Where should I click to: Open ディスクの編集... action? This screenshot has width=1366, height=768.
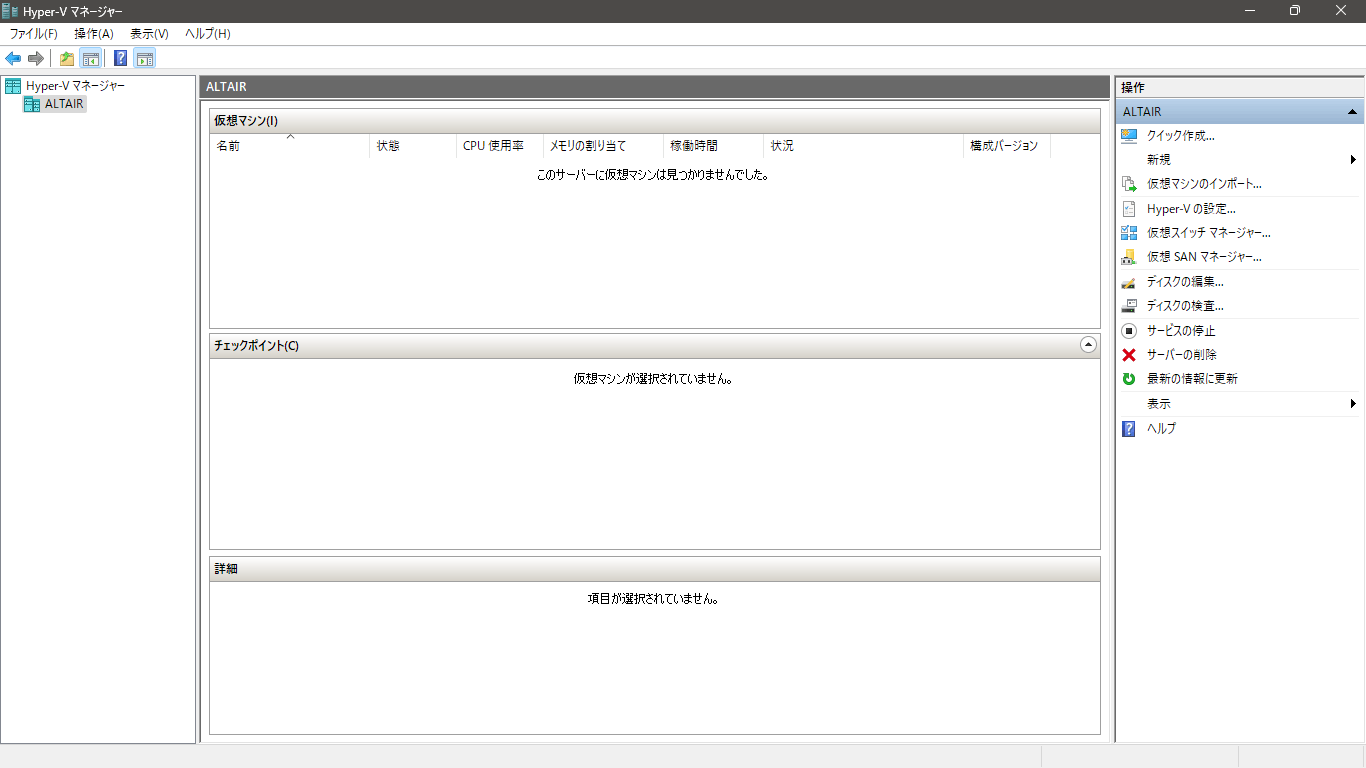coord(1185,282)
